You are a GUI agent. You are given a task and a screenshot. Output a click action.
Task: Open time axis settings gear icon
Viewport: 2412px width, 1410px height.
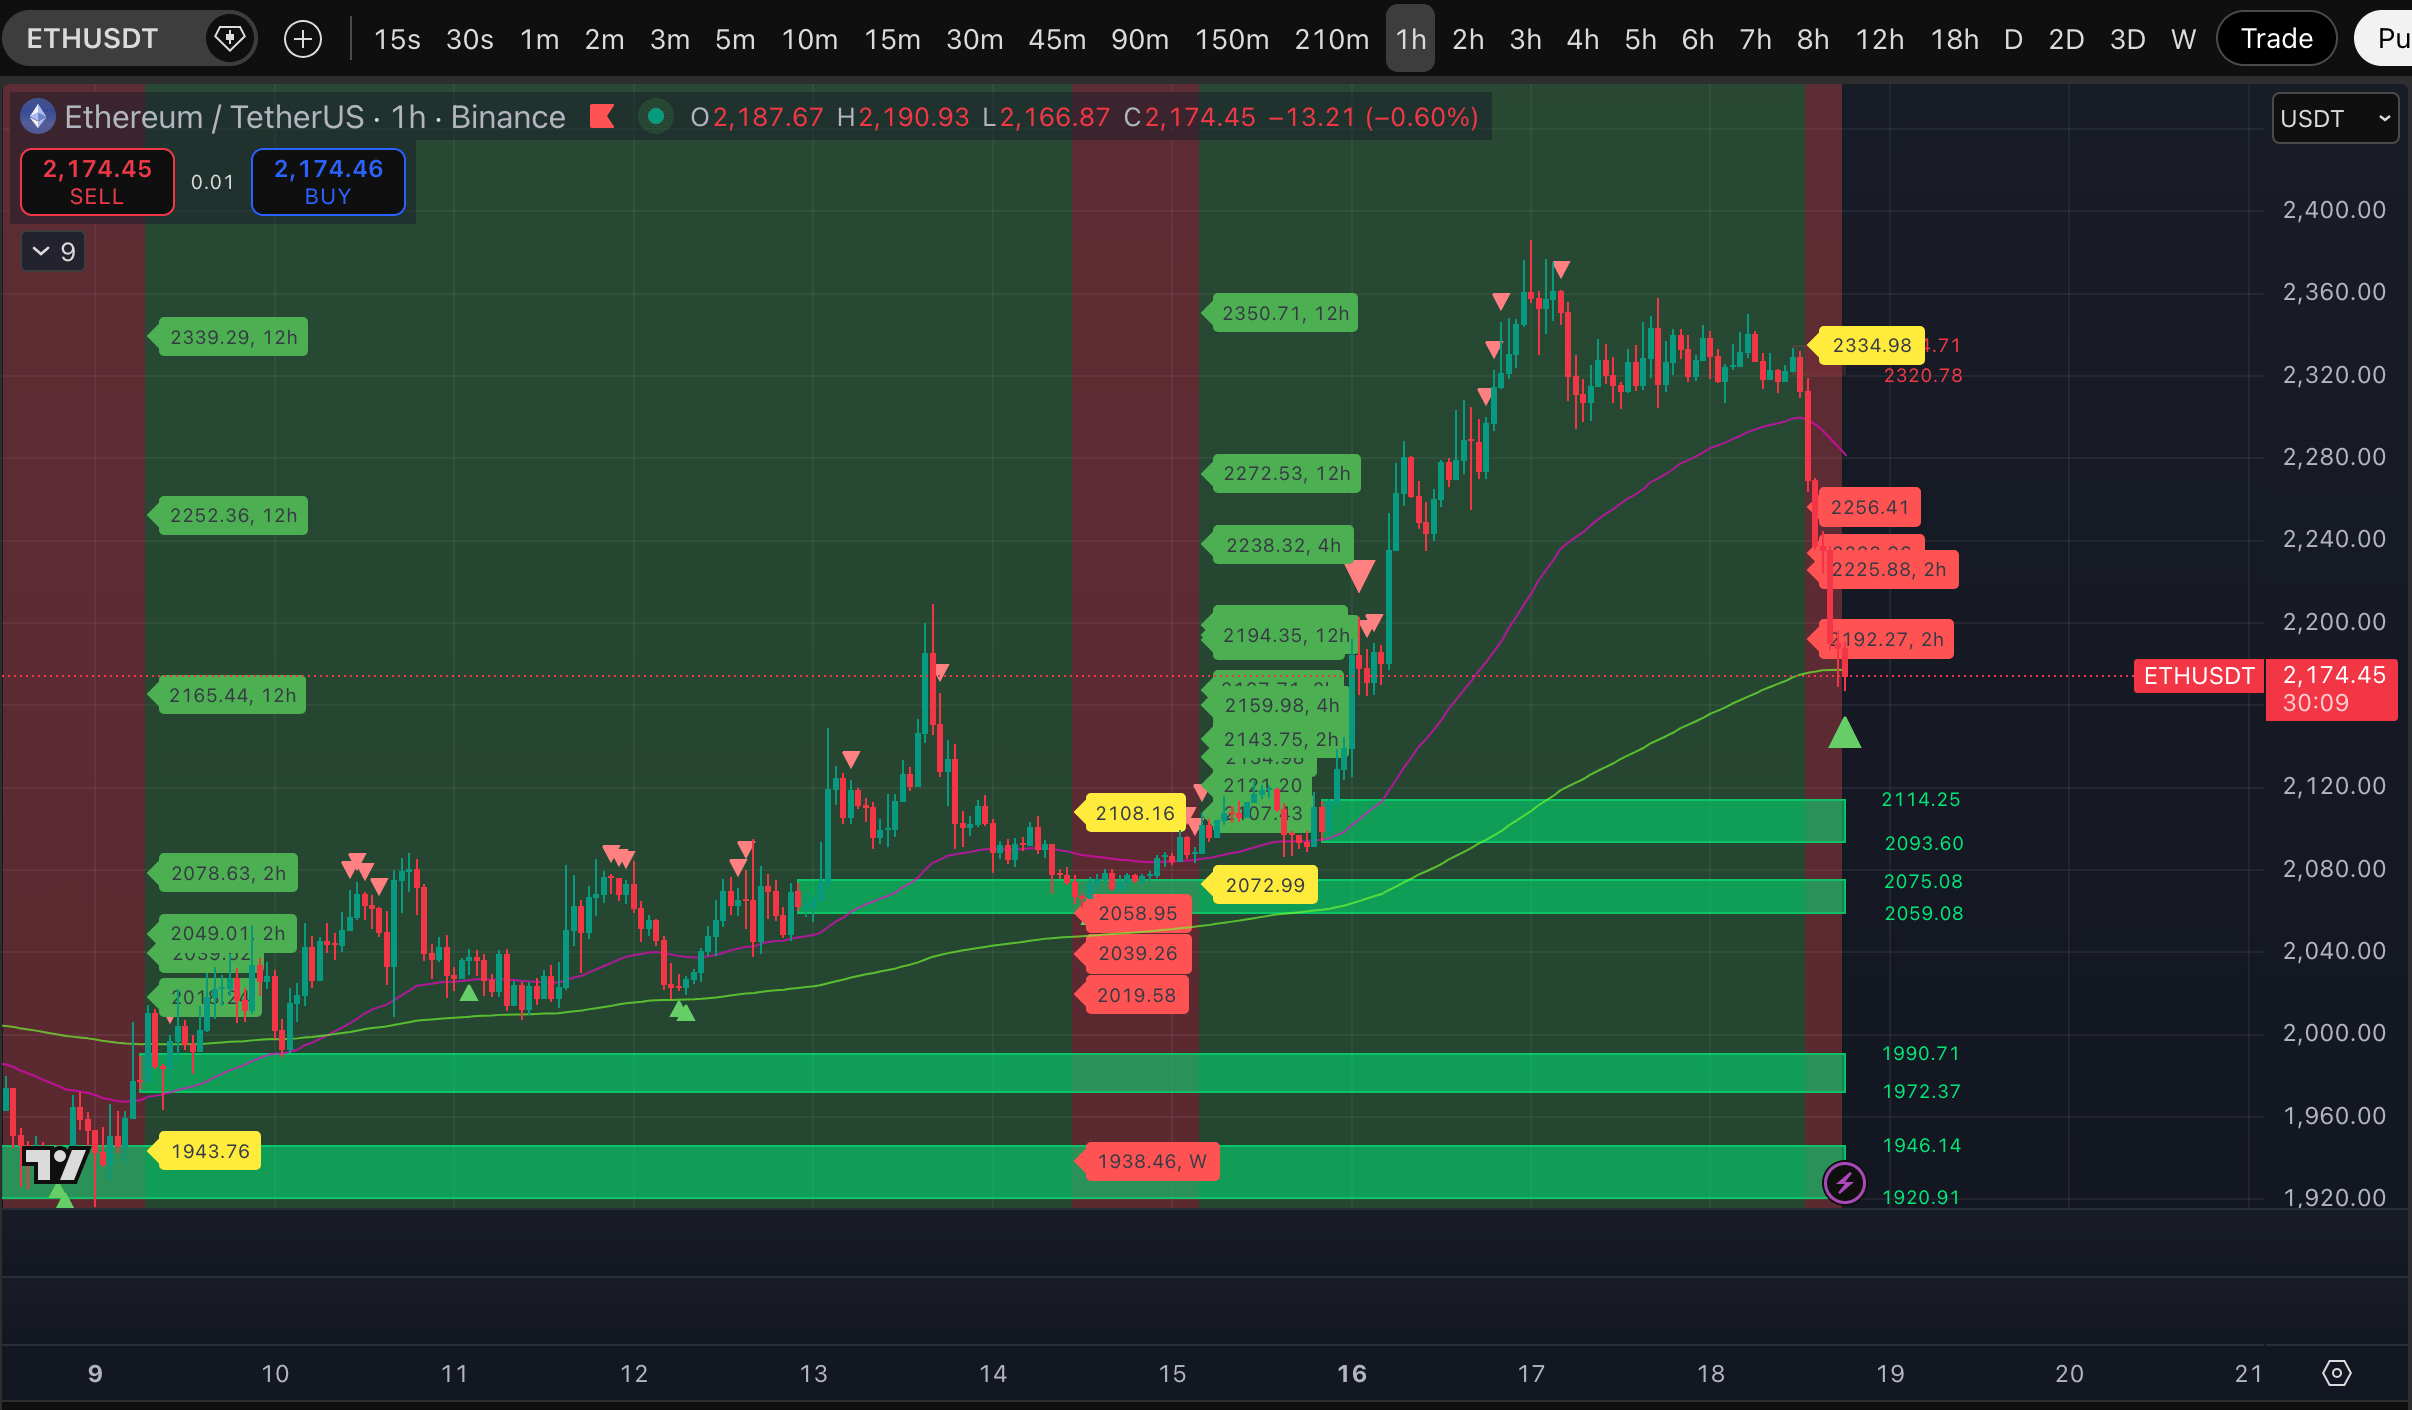2336,1373
